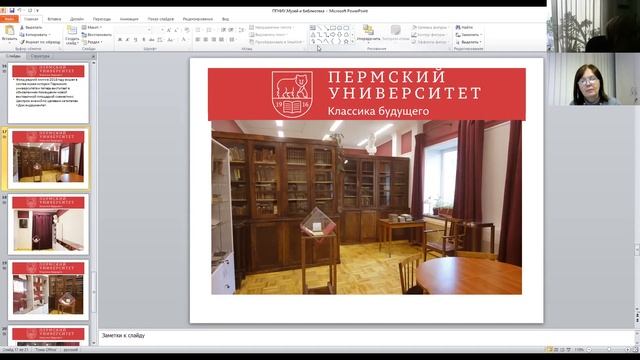The height and width of the screenshot is (360, 640).
Task: Find text with Найти
Action: point(464,27)
